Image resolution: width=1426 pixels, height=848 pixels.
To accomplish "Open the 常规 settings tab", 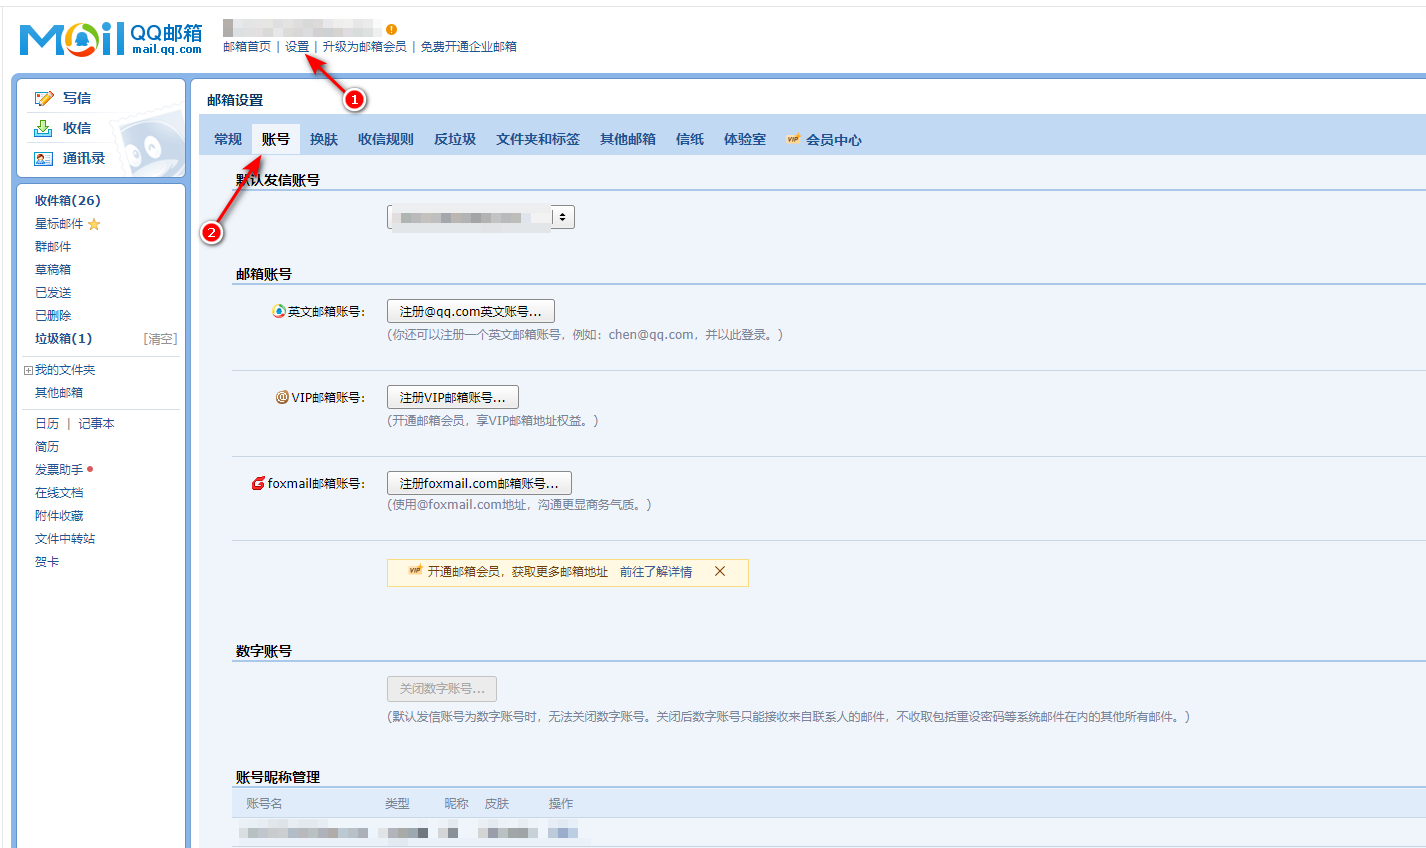I will 228,139.
